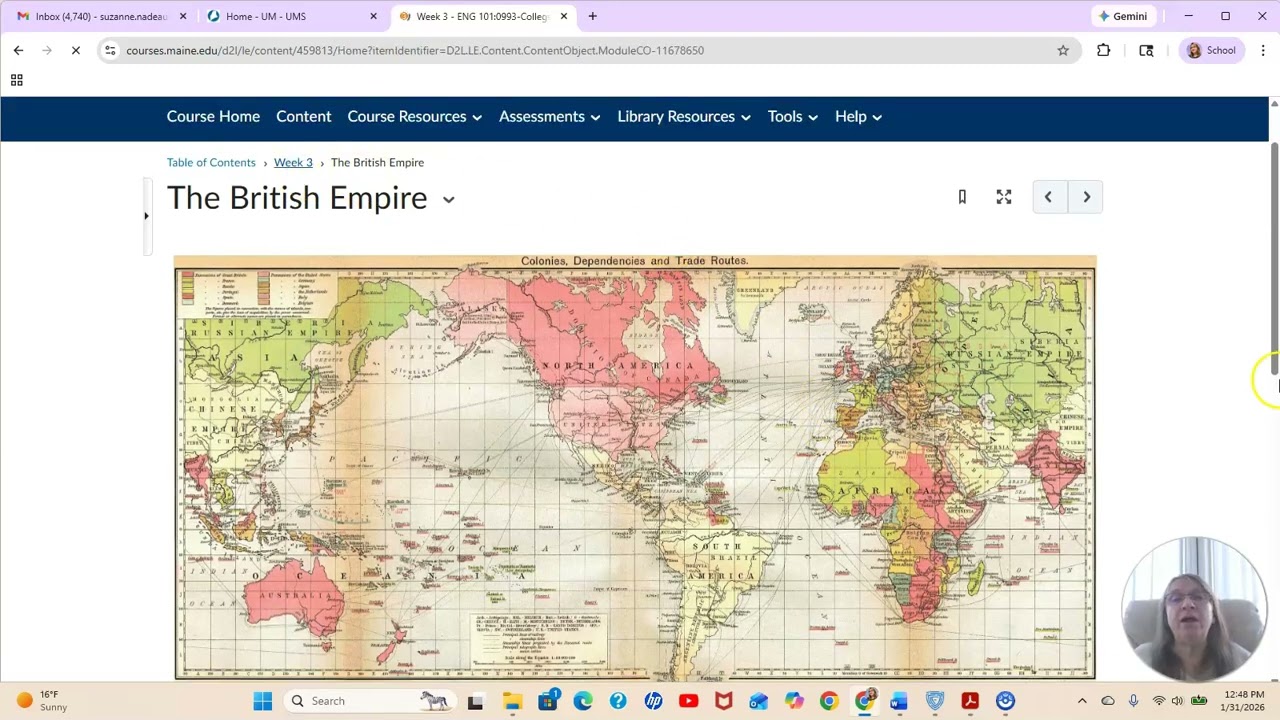
Task: Click the Table of Contents breadcrumb link
Action: [211, 162]
